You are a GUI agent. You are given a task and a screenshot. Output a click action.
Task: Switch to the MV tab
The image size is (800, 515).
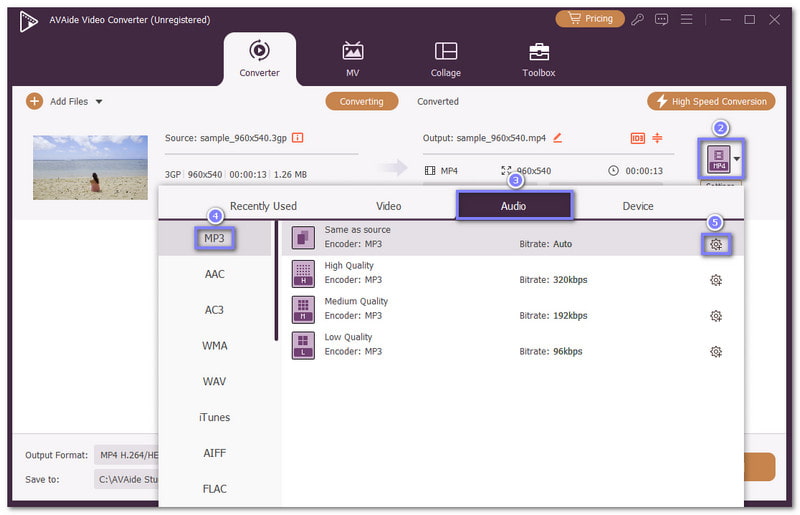(353, 59)
